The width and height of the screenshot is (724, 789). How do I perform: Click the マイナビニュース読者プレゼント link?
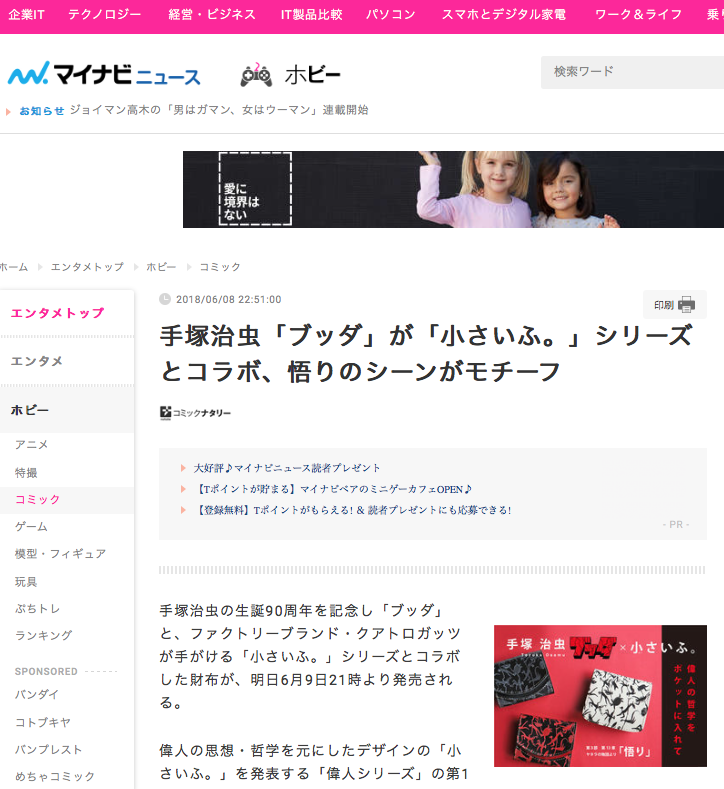tap(287, 468)
